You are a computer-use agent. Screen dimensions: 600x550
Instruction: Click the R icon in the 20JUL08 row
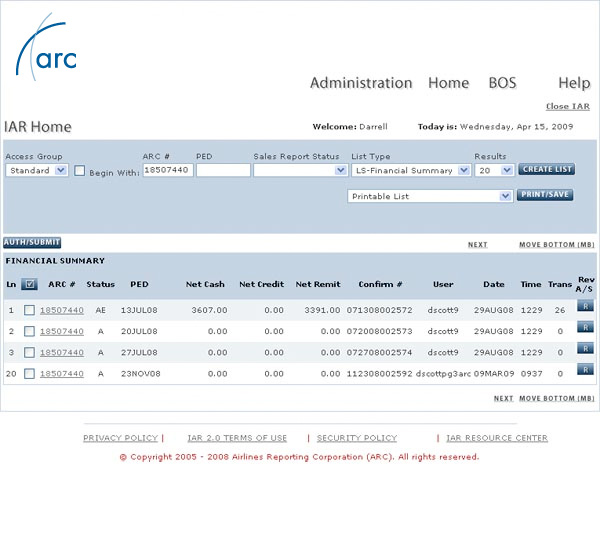tap(585, 327)
